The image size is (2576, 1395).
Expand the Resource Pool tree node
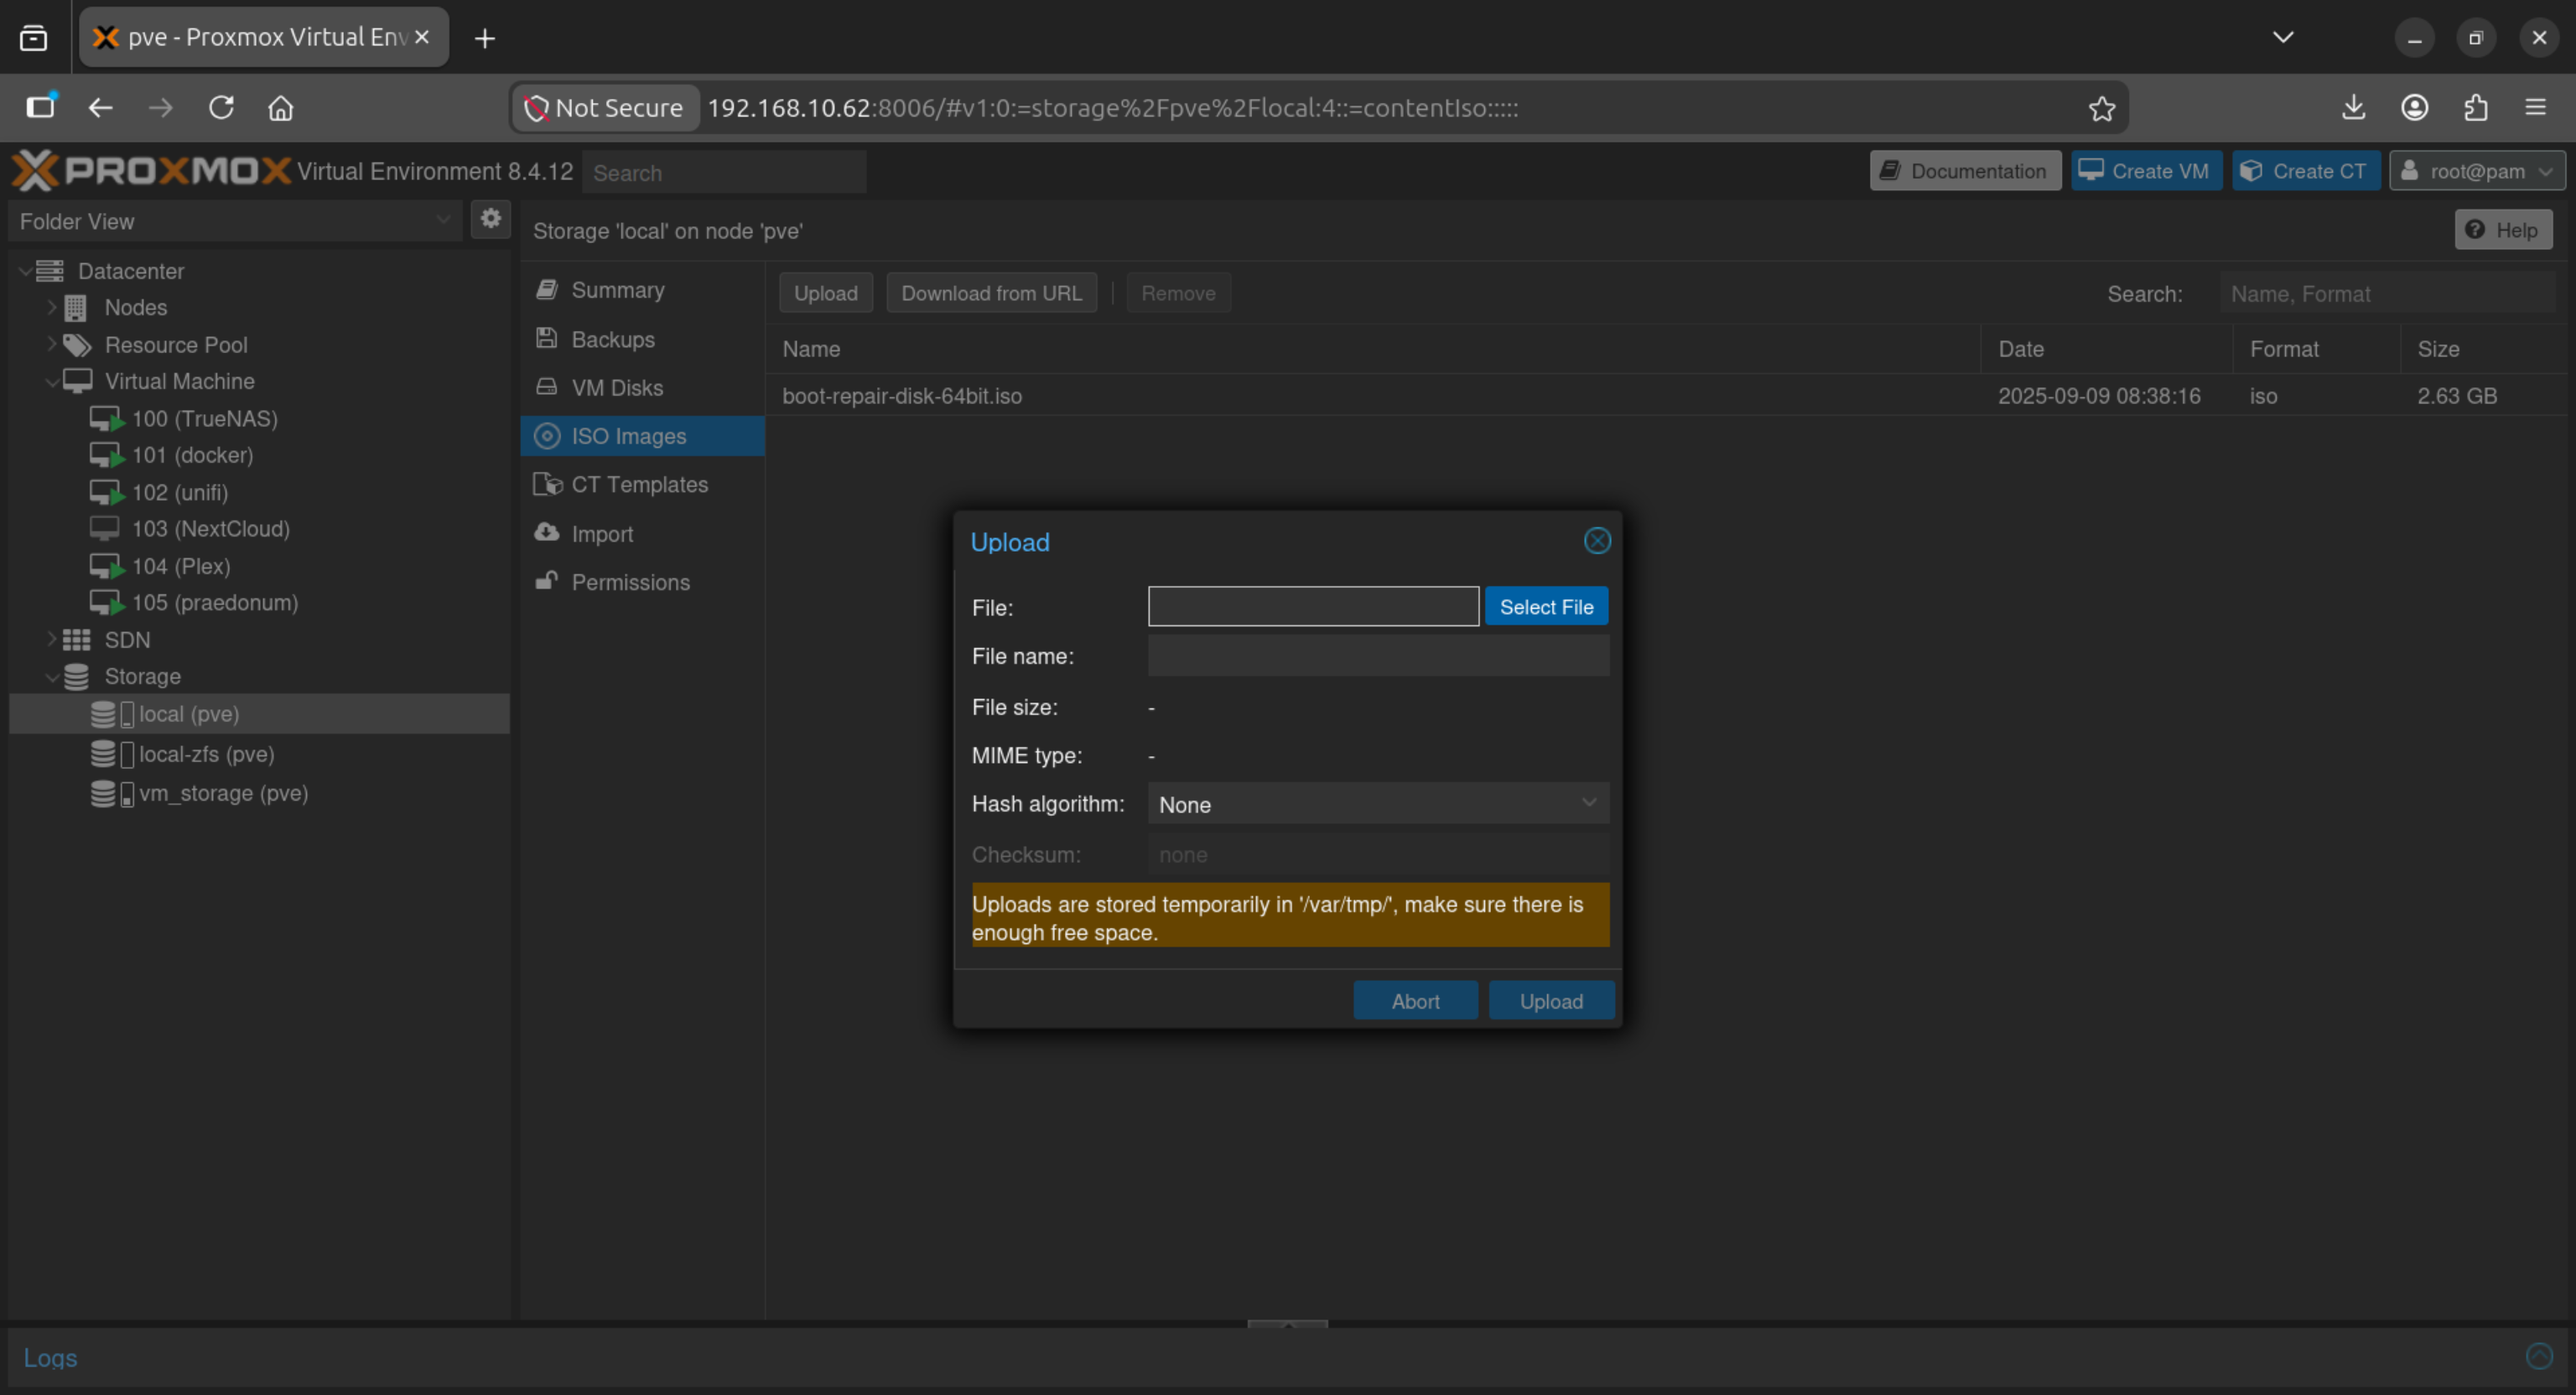coord(51,344)
